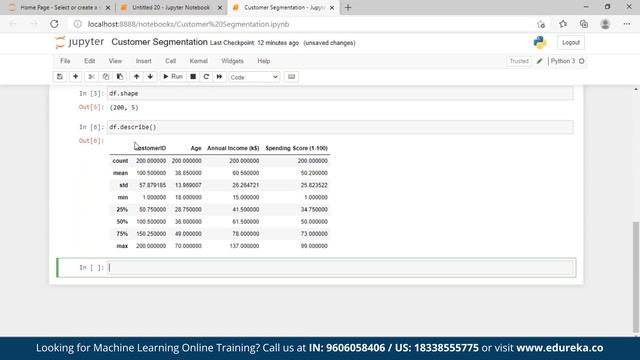The height and width of the screenshot is (360, 640).
Task: Click the Spending Score (1-100) column header
Action: [297, 148]
